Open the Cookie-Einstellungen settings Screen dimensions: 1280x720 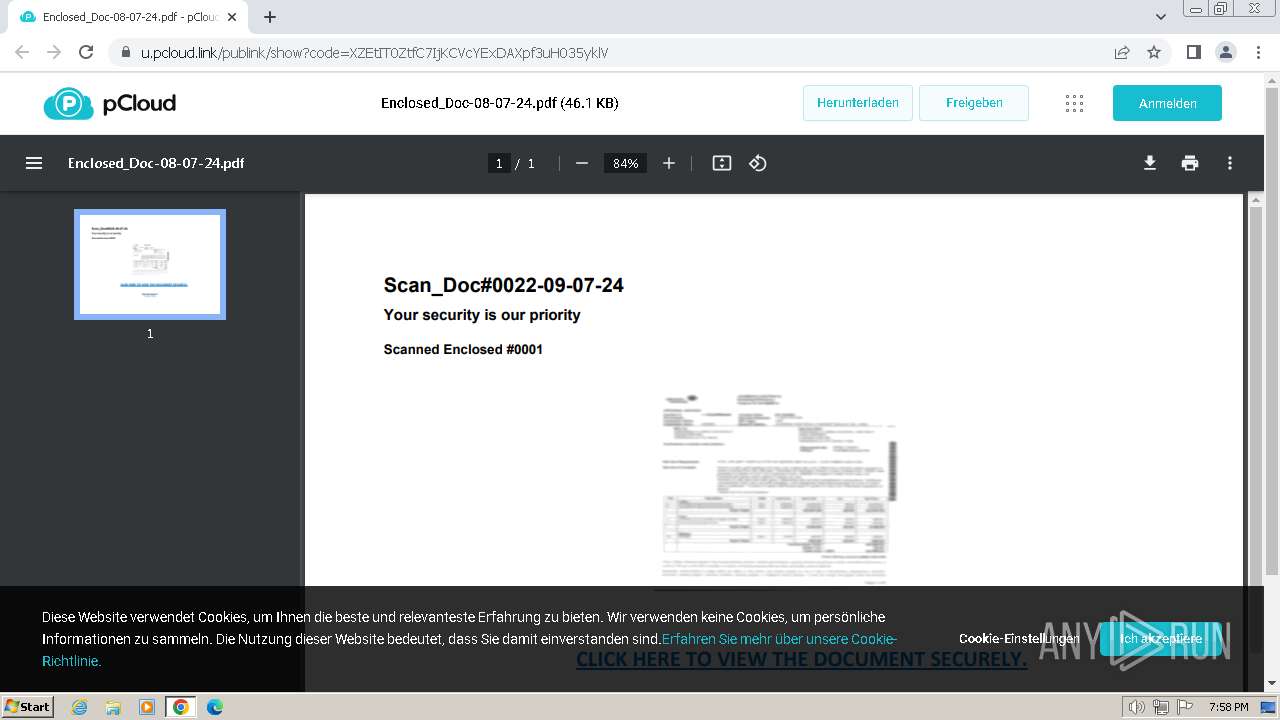(x=1018, y=638)
